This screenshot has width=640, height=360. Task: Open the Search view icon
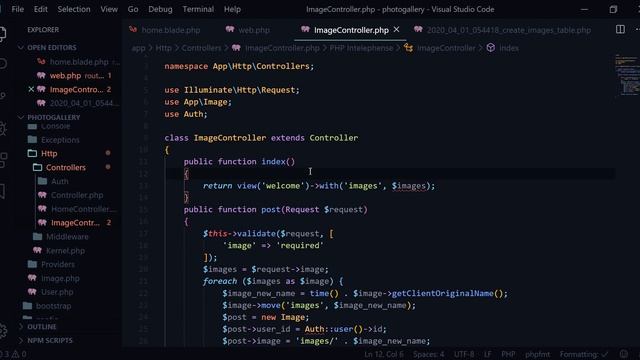(3, 63)
